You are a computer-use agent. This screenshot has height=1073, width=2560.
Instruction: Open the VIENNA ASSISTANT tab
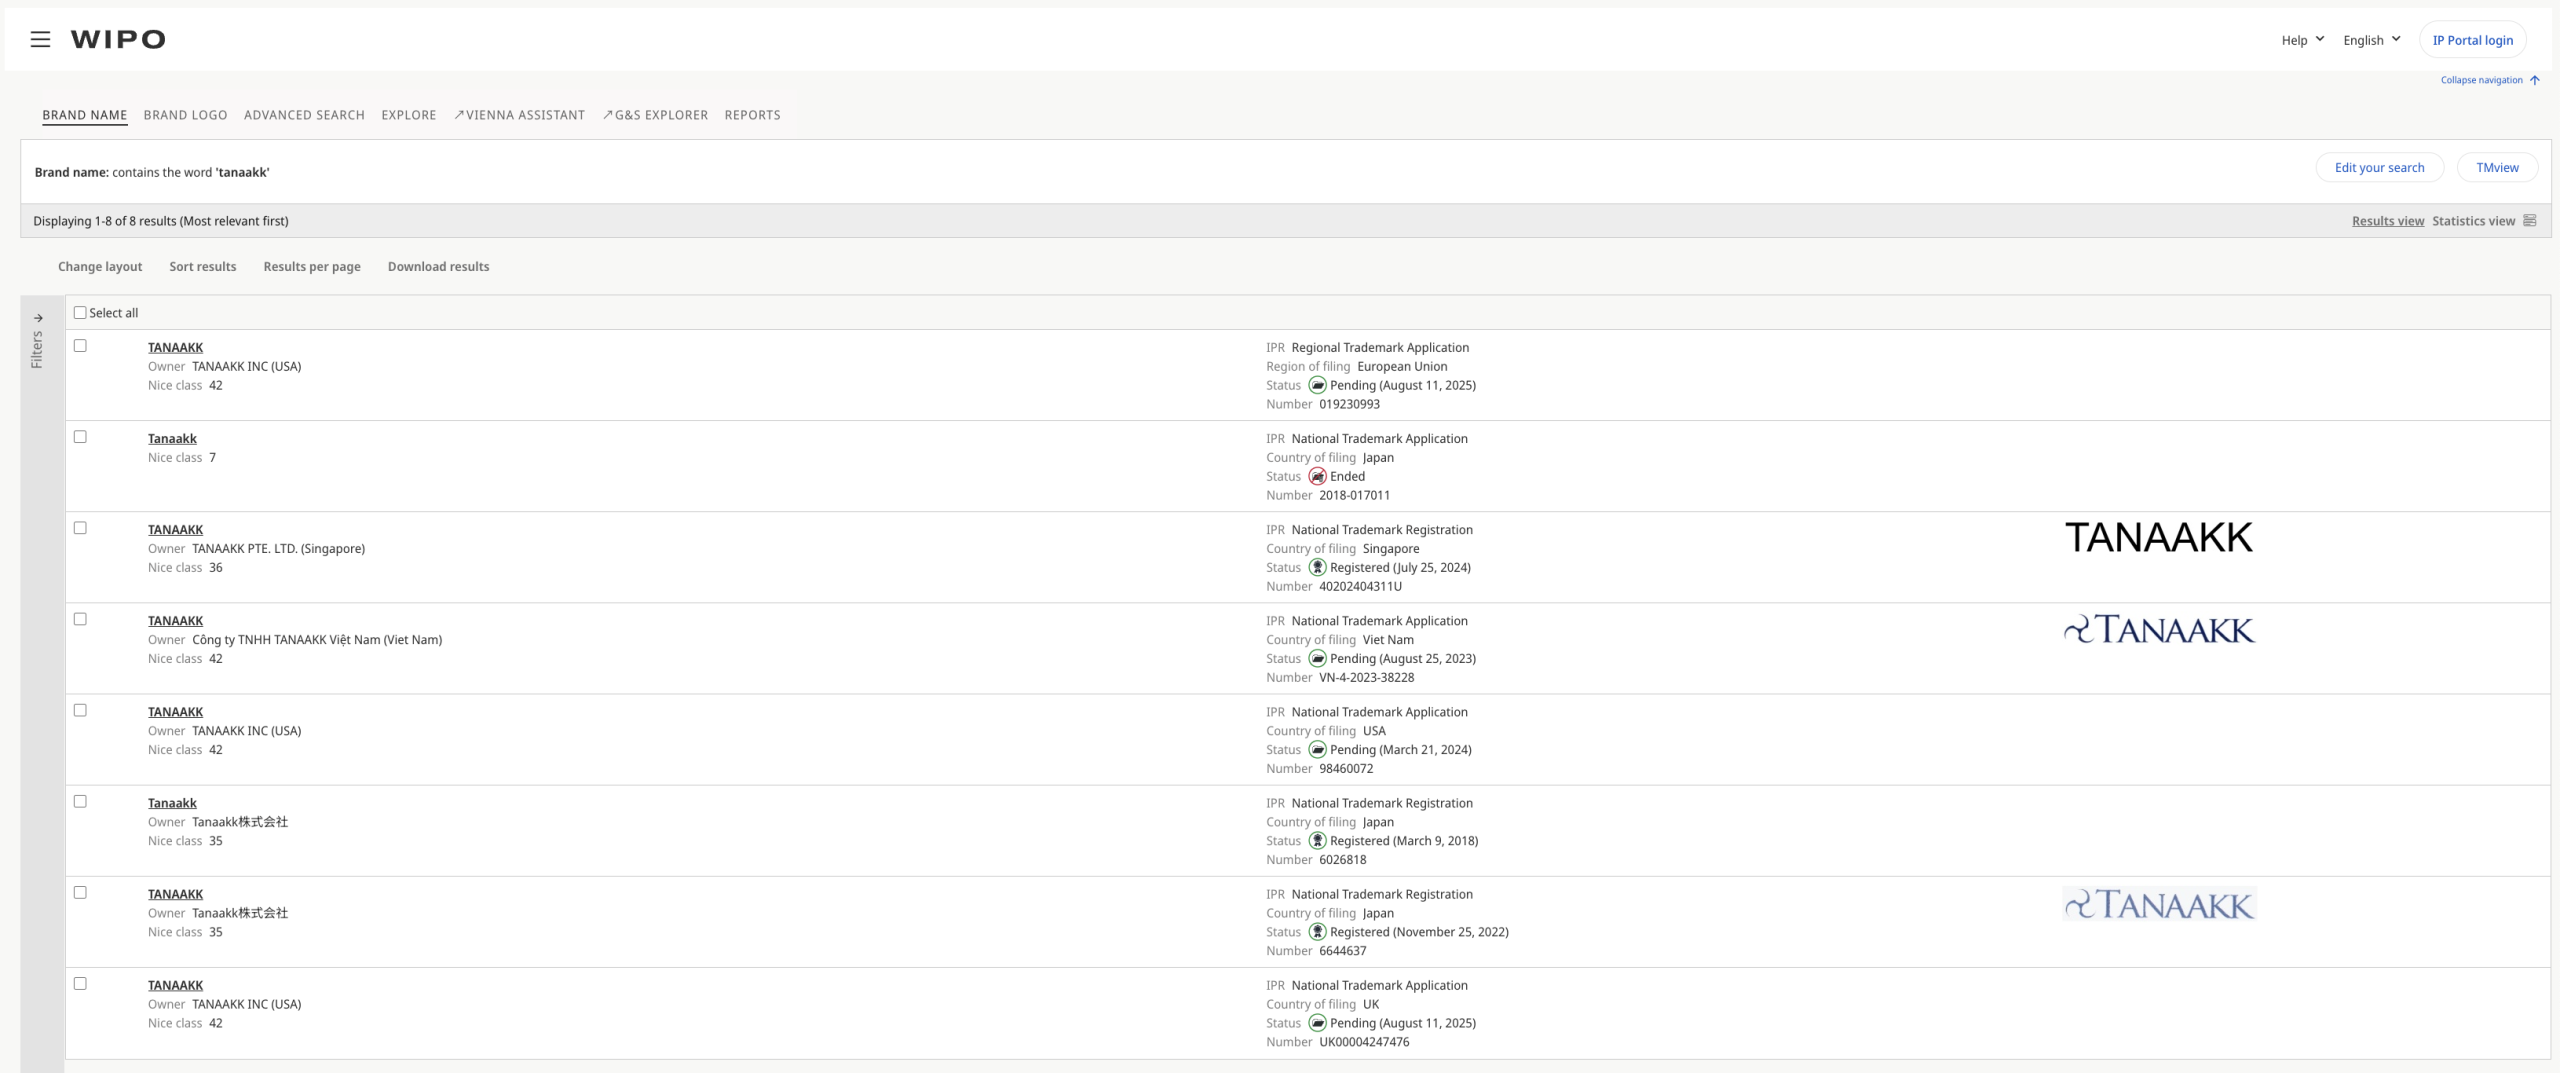click(x=519, y=115)
